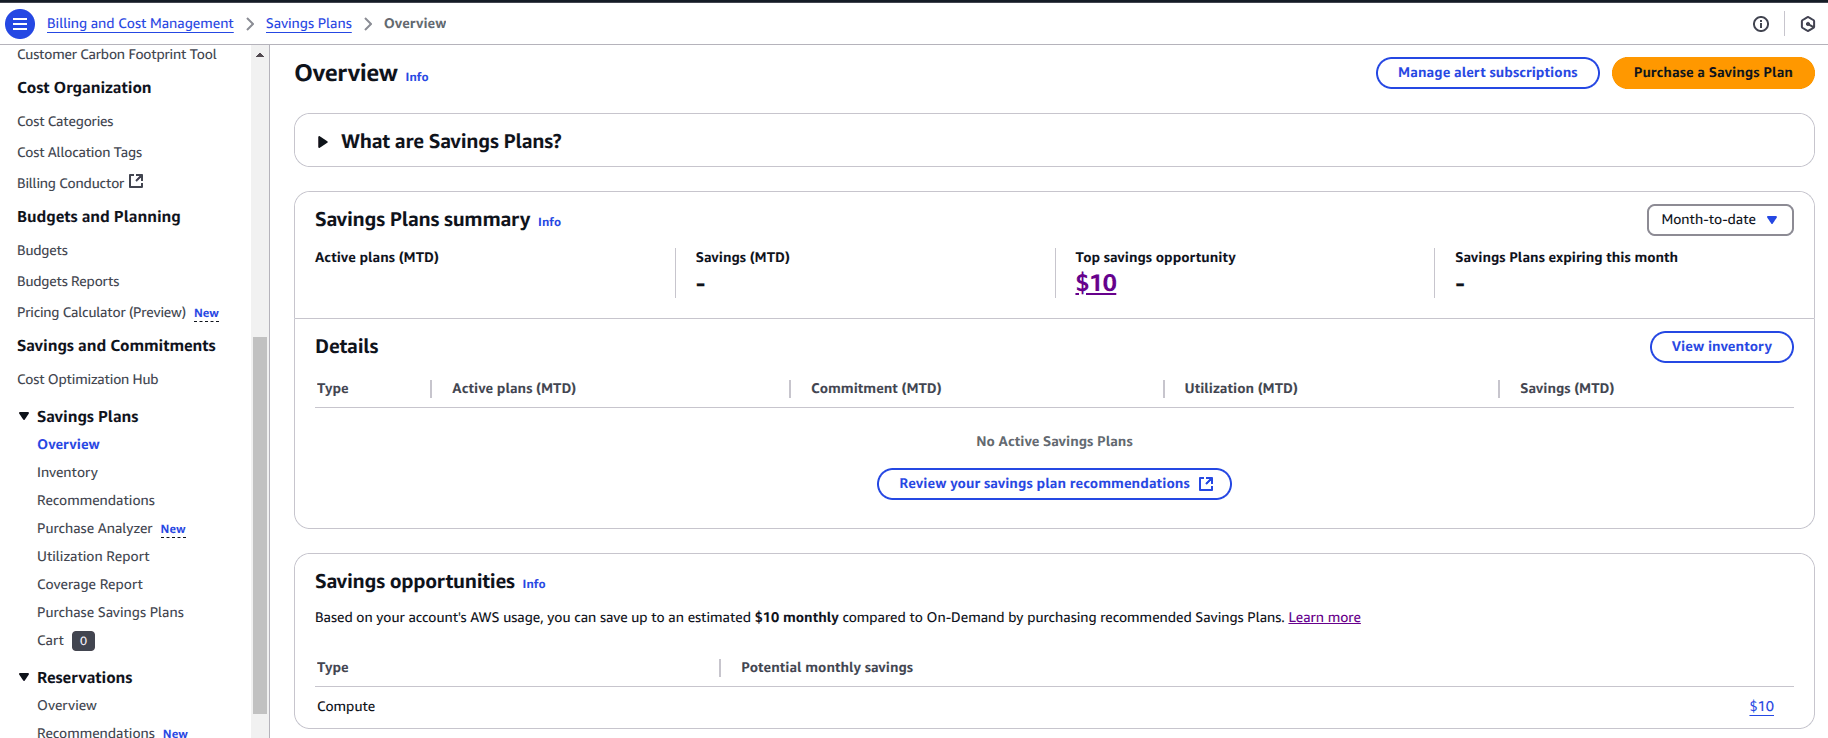The width and height of the screenshot is (1828, 738).
Task: Open Purchase Analyzer in sidebar
Action: [x=95, y=528]
